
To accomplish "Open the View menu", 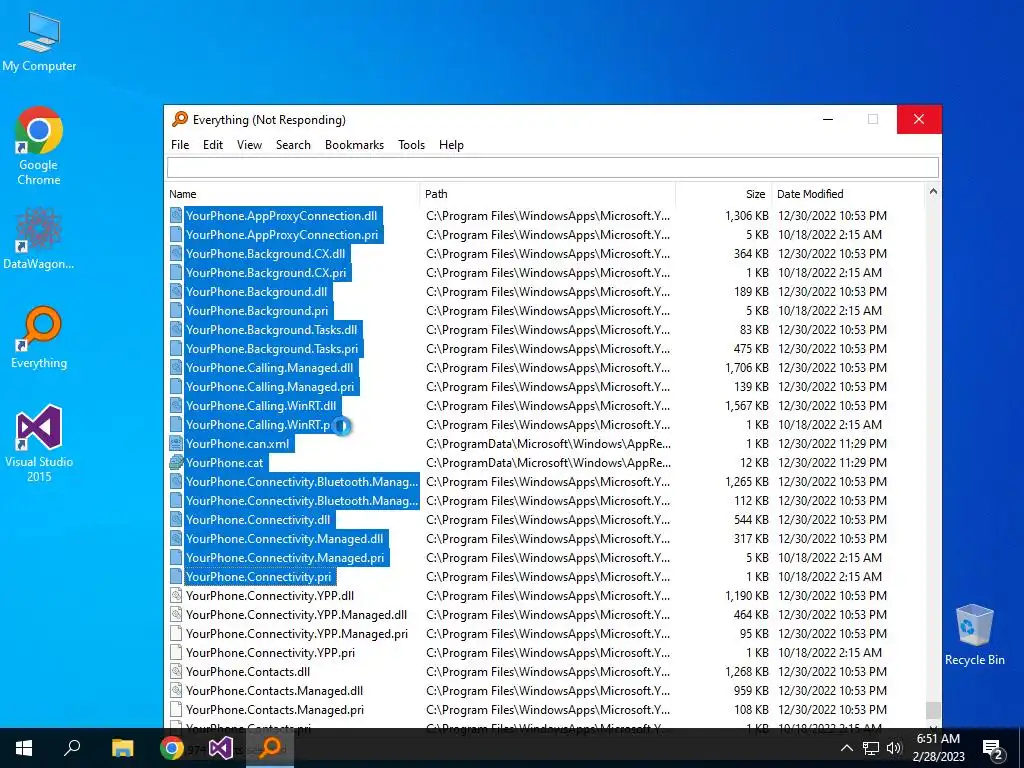I will pyautogui.click(x=249, y=145).
